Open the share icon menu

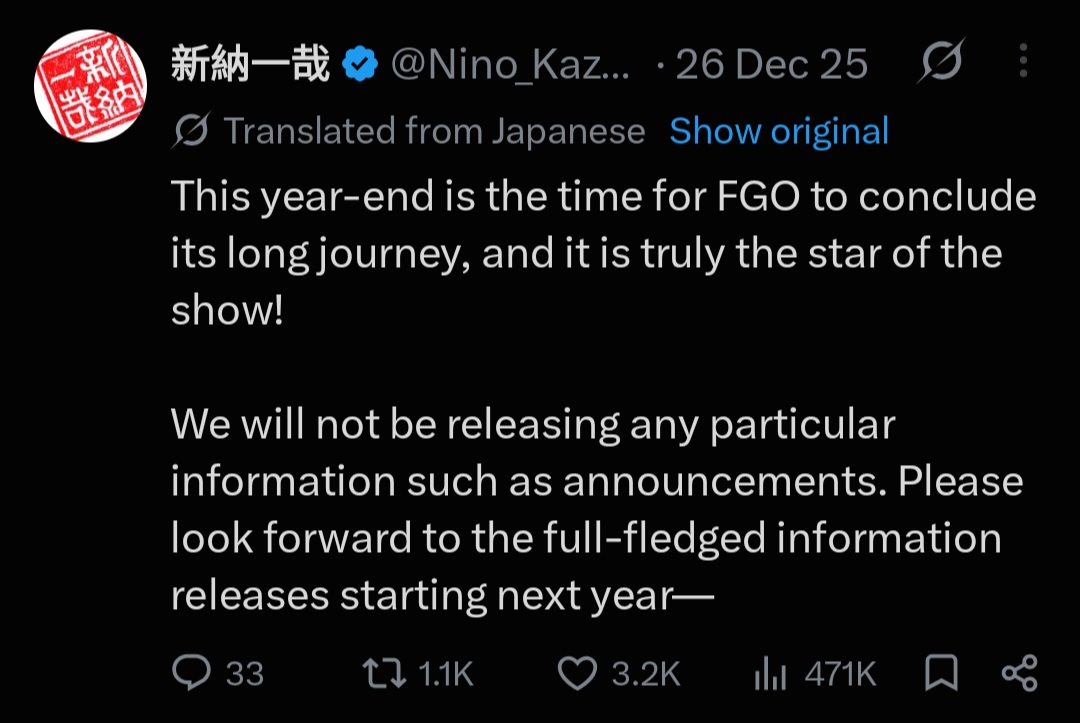tap(1019, 673)
